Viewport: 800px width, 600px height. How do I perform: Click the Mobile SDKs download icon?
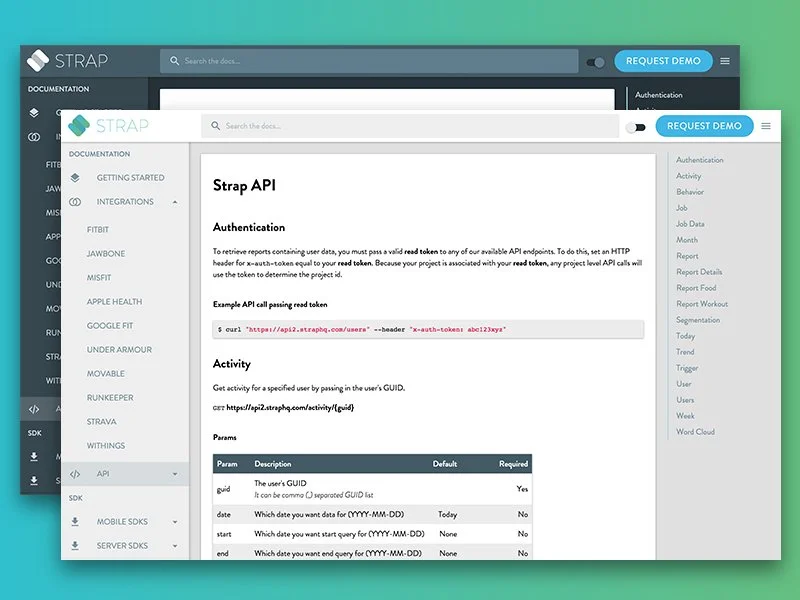(x=75, y=521)
